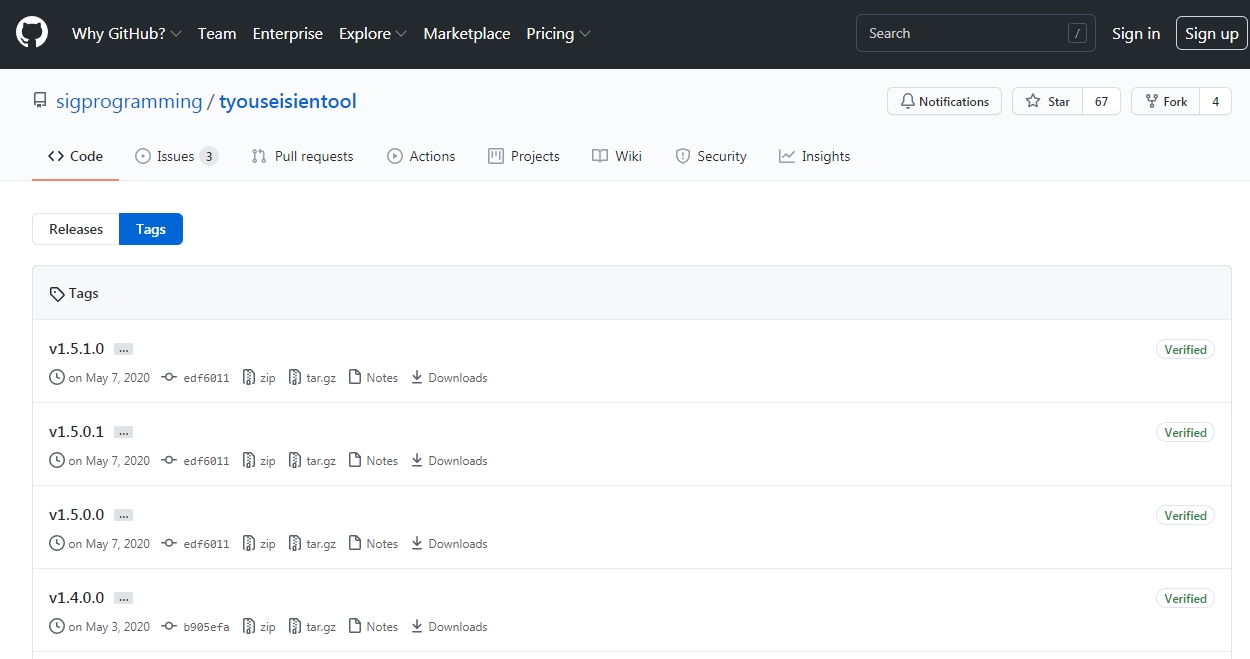This screenshot has width=1250, height=659.
Task: Expand the v1.5.0.0 ellipsis details
Action: click(123, 516)
